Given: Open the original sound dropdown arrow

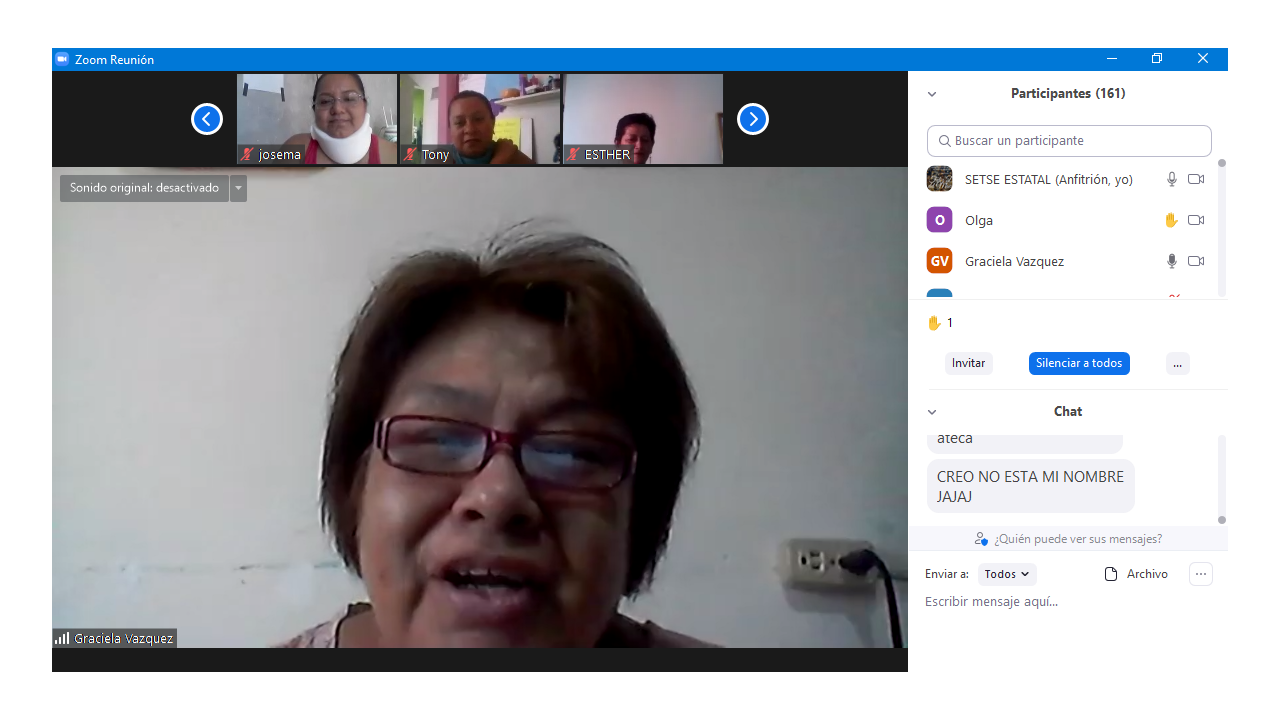Looking at the screenshot, I should click(x=238, y=188).
